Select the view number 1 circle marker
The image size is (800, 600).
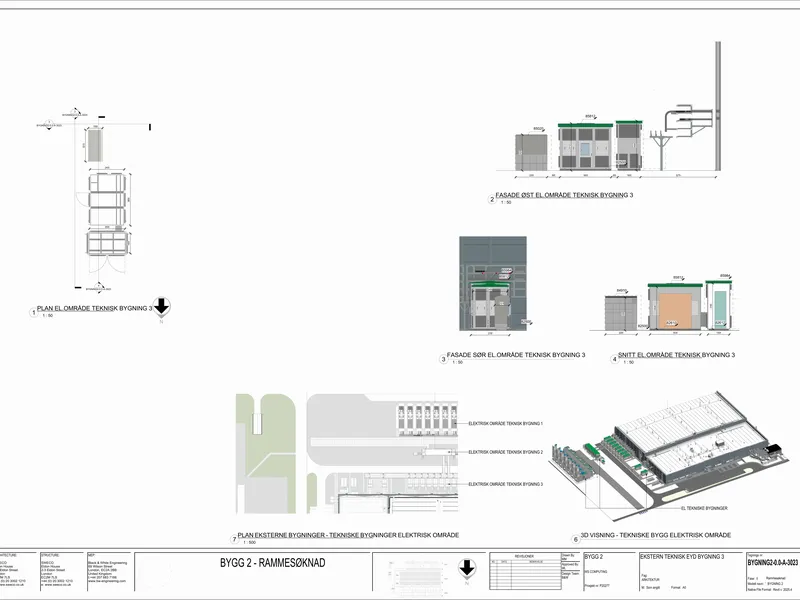(x=34, y=312)
